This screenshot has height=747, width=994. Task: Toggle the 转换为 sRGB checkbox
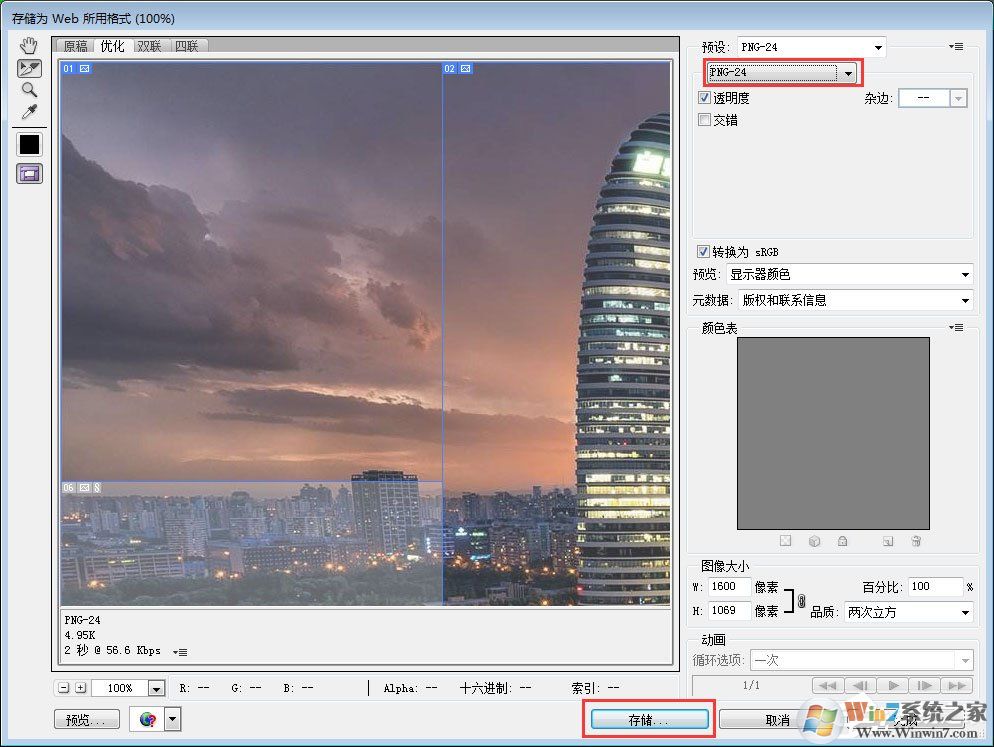pyautogui.click(x=705, y=251)
